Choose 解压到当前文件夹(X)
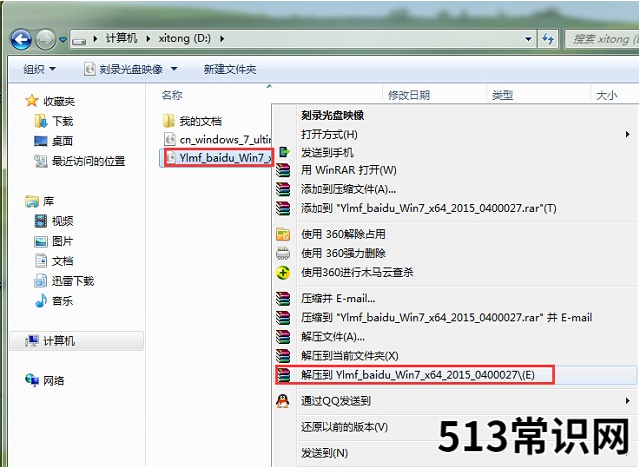 pos(350,356)
